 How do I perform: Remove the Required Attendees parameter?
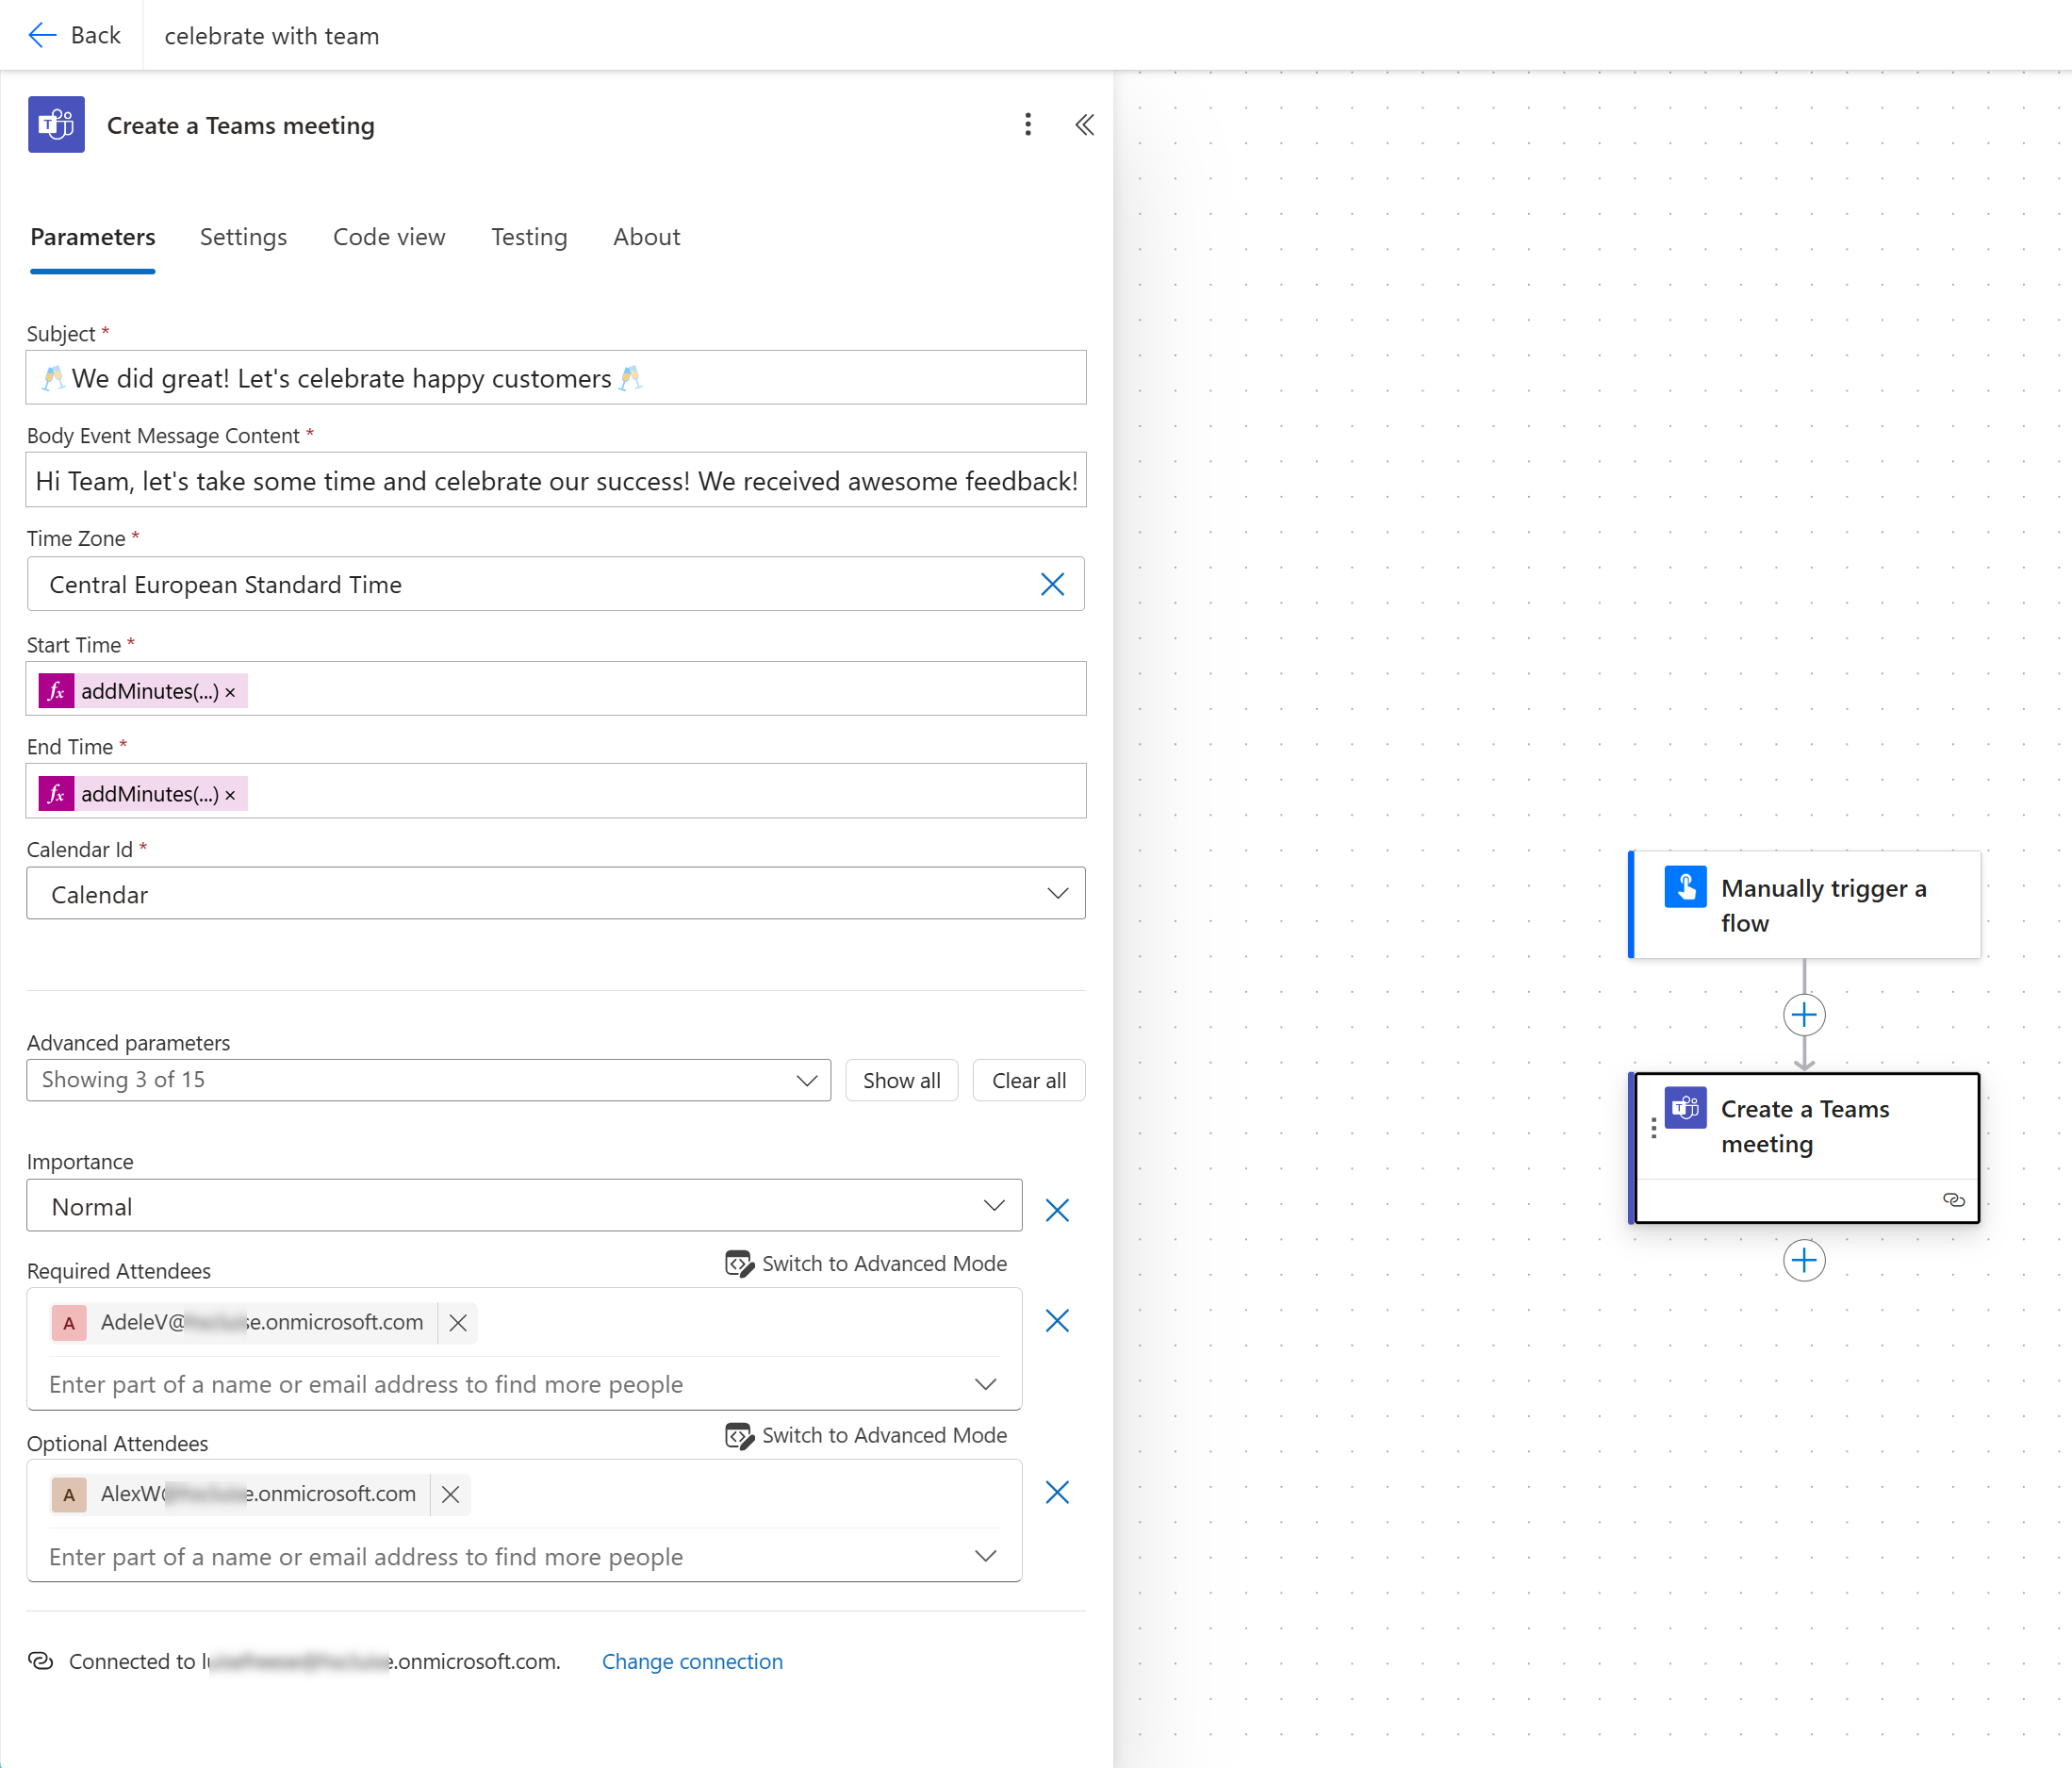tap(1057, 1321)
